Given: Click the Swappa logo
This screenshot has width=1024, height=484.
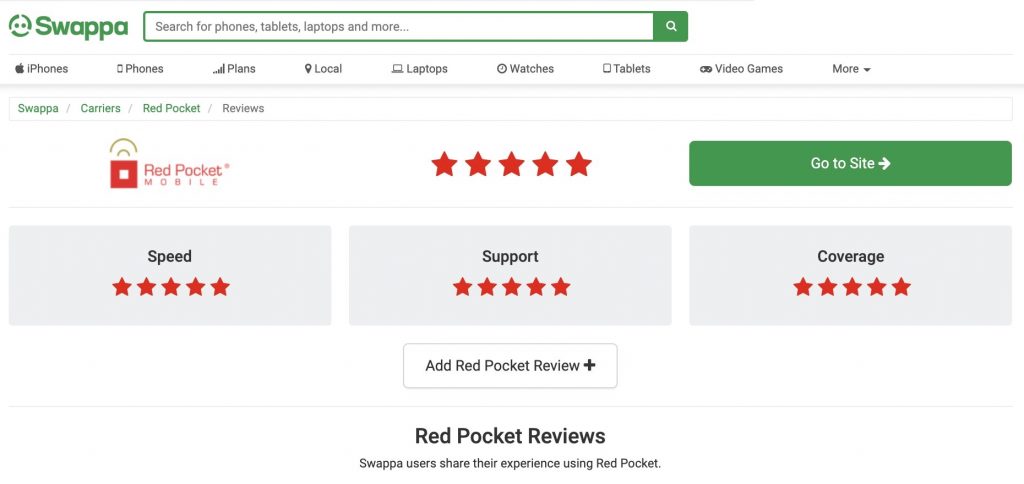Looking at the screenshot, I should (x=69, y=27).
